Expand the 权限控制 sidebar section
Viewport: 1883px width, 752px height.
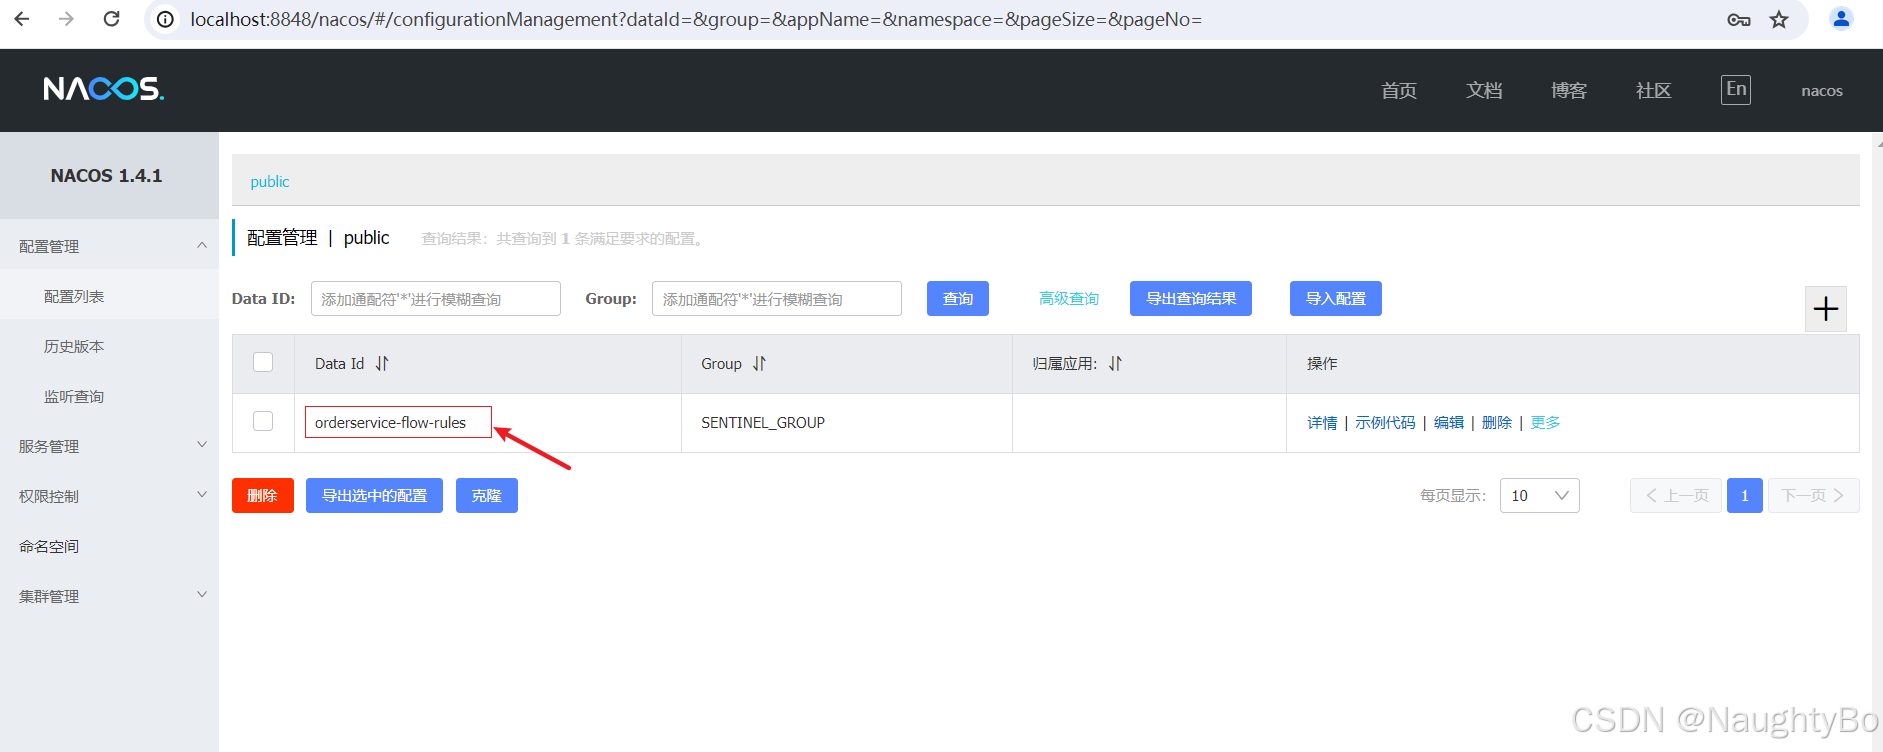point(109,496)
